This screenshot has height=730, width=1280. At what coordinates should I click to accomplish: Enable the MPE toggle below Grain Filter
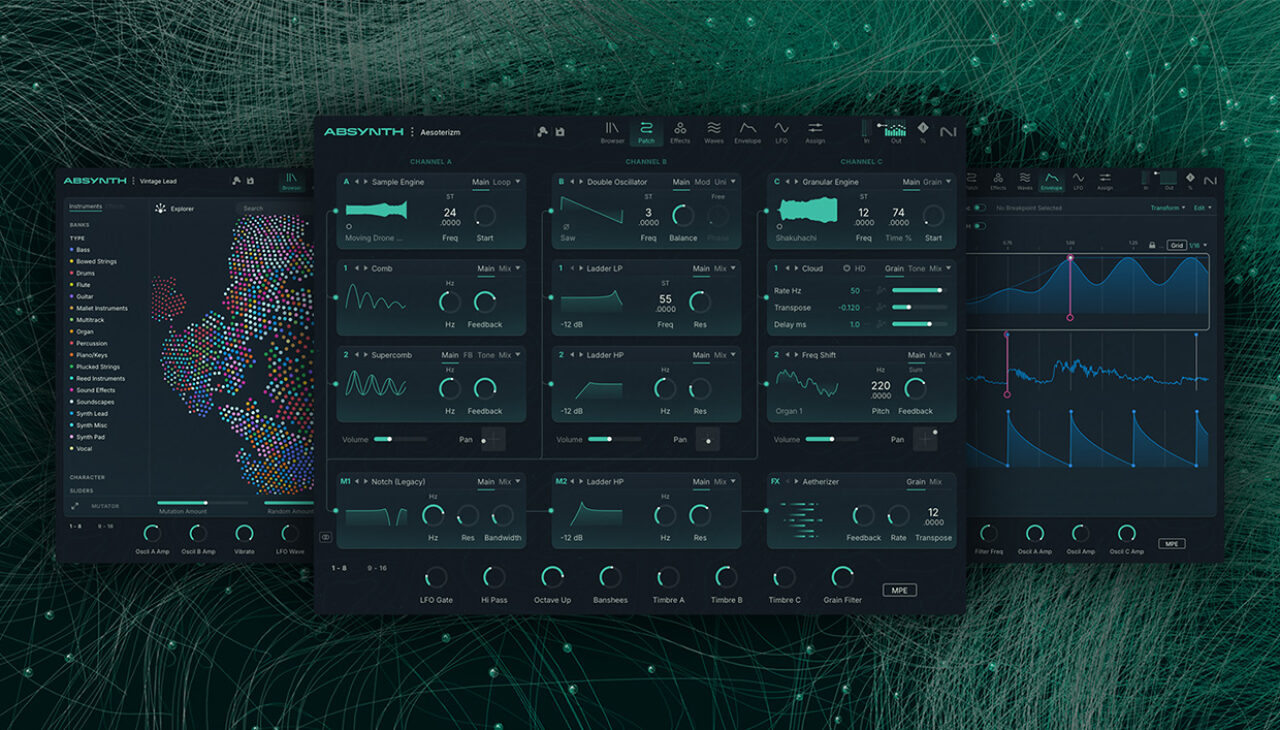898,590
